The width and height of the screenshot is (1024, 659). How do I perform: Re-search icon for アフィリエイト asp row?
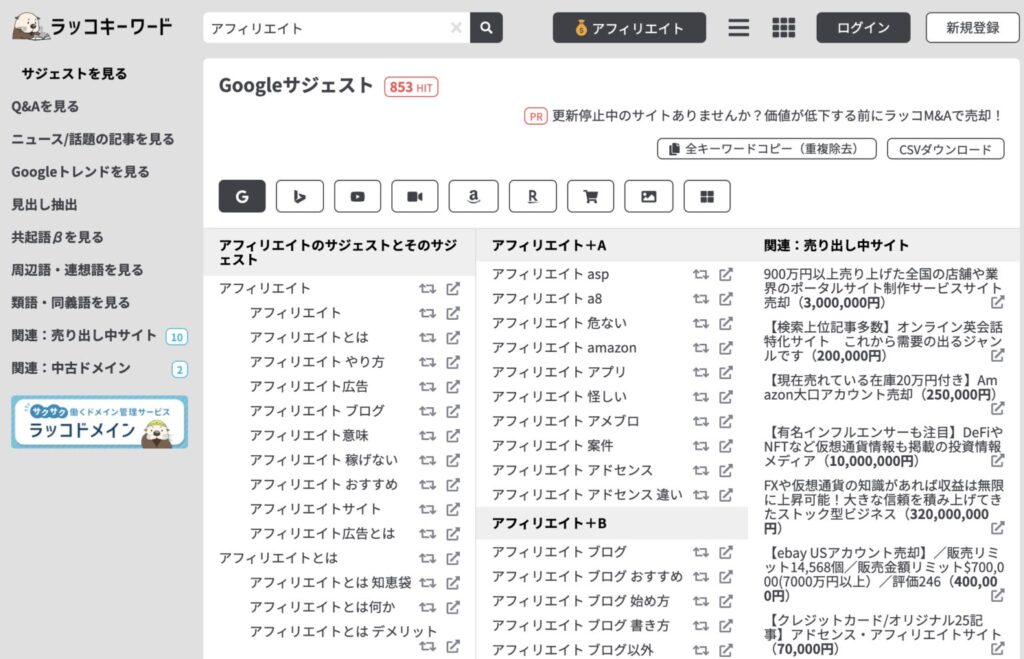(701, 274)
